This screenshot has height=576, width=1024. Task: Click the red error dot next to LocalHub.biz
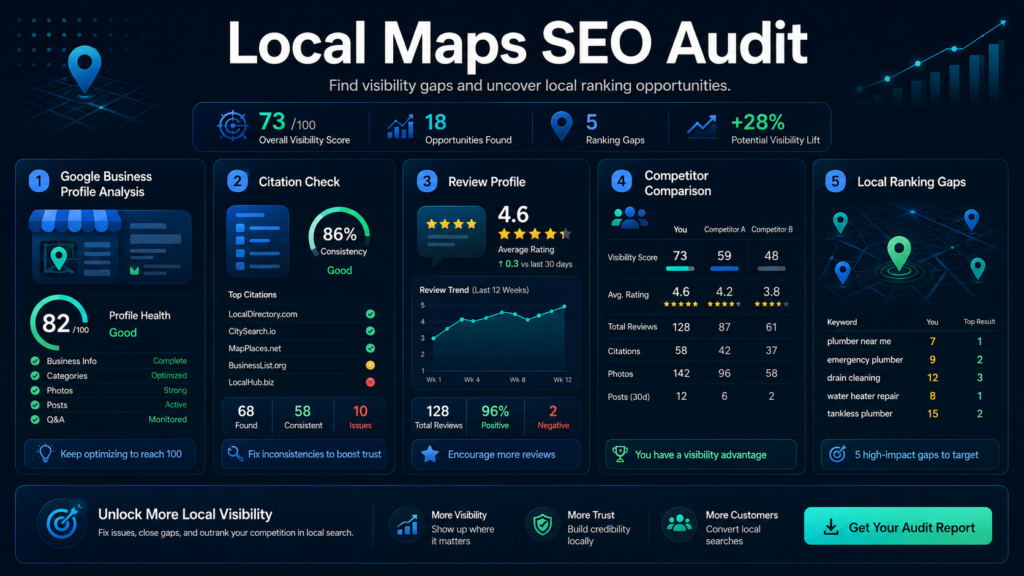pyautogui.click(x=370, y=382)
